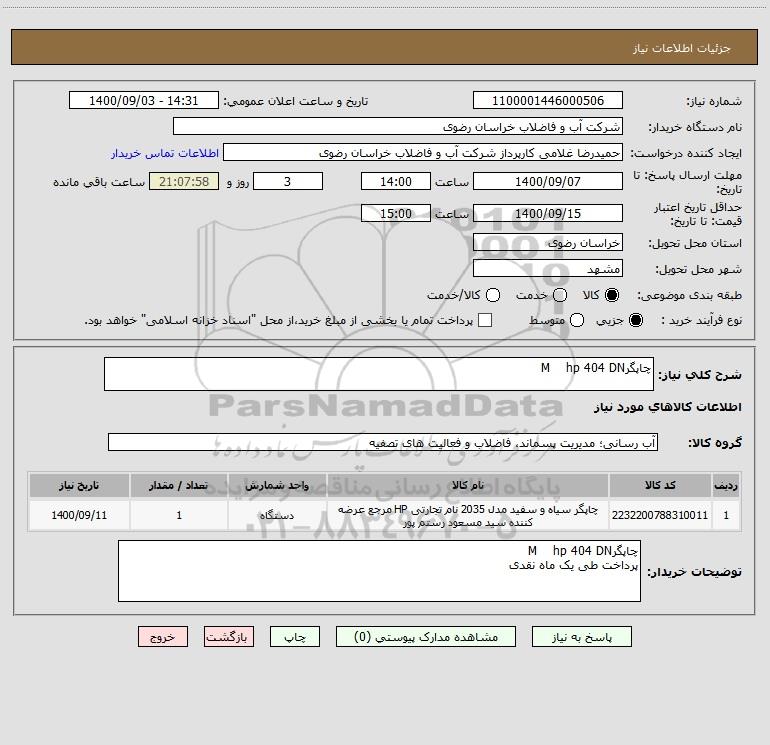Click the delivery city field مشهد

point(548,268)
